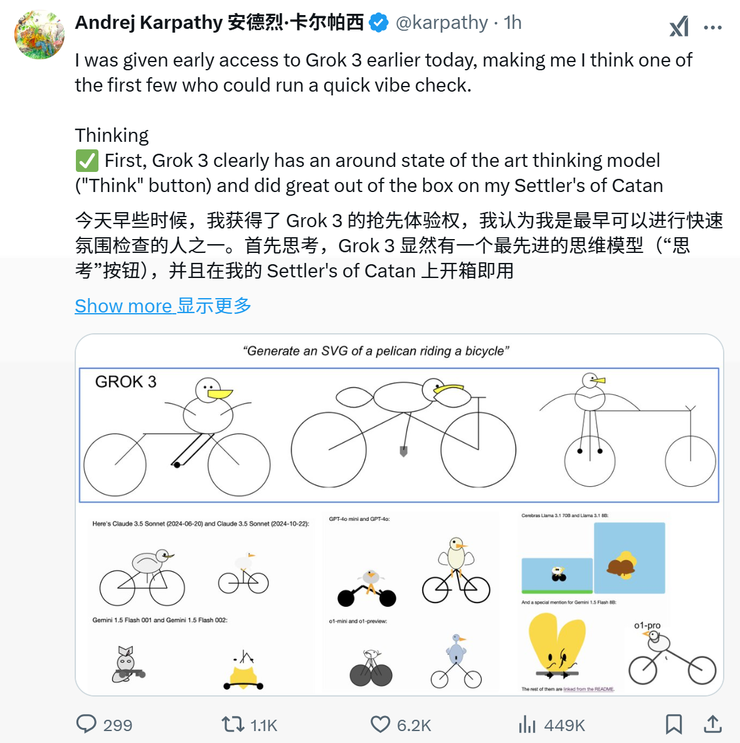Open the view analytics bar chart icon

click(x=528, y=724)
